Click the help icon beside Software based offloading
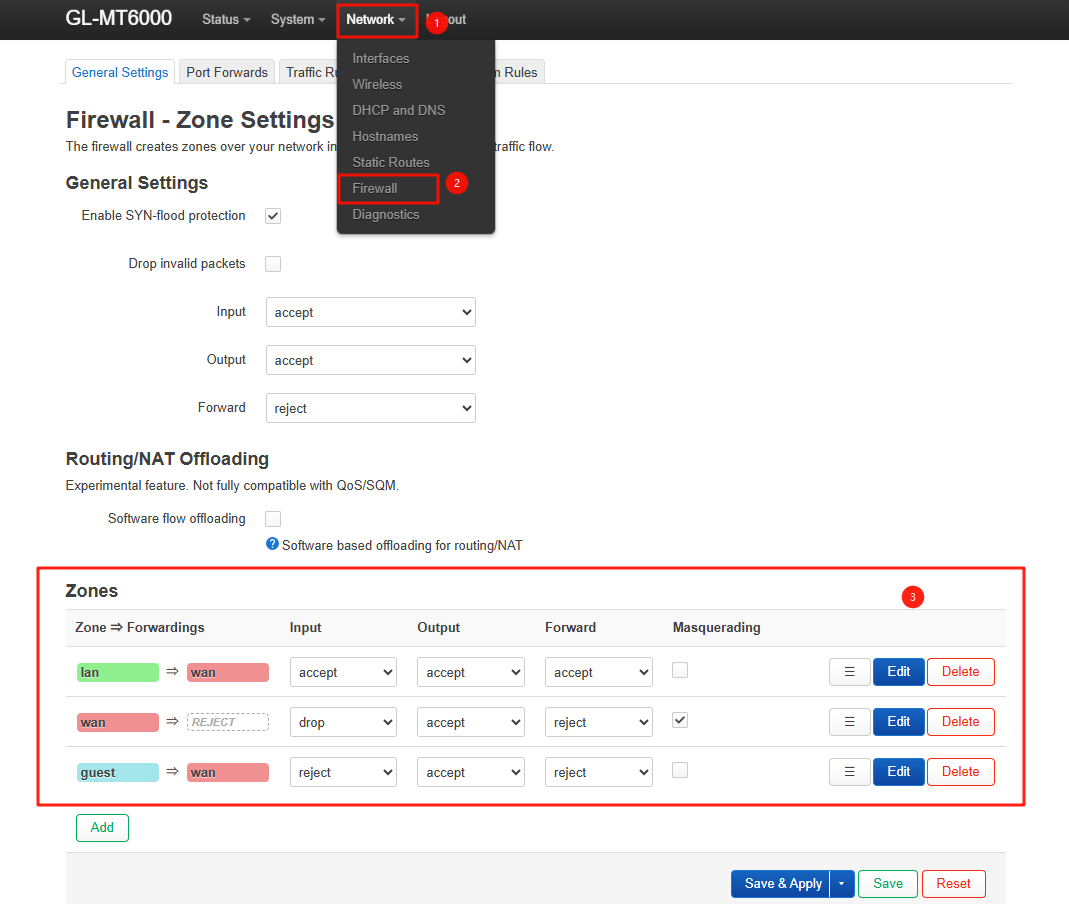This screenshot has height=904, width=1069. 272,545
